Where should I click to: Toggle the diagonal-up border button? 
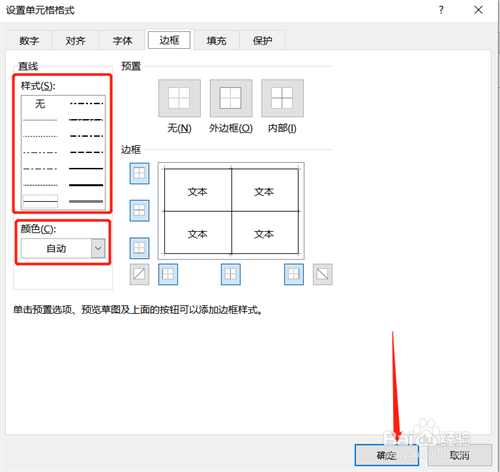[139, 274]
